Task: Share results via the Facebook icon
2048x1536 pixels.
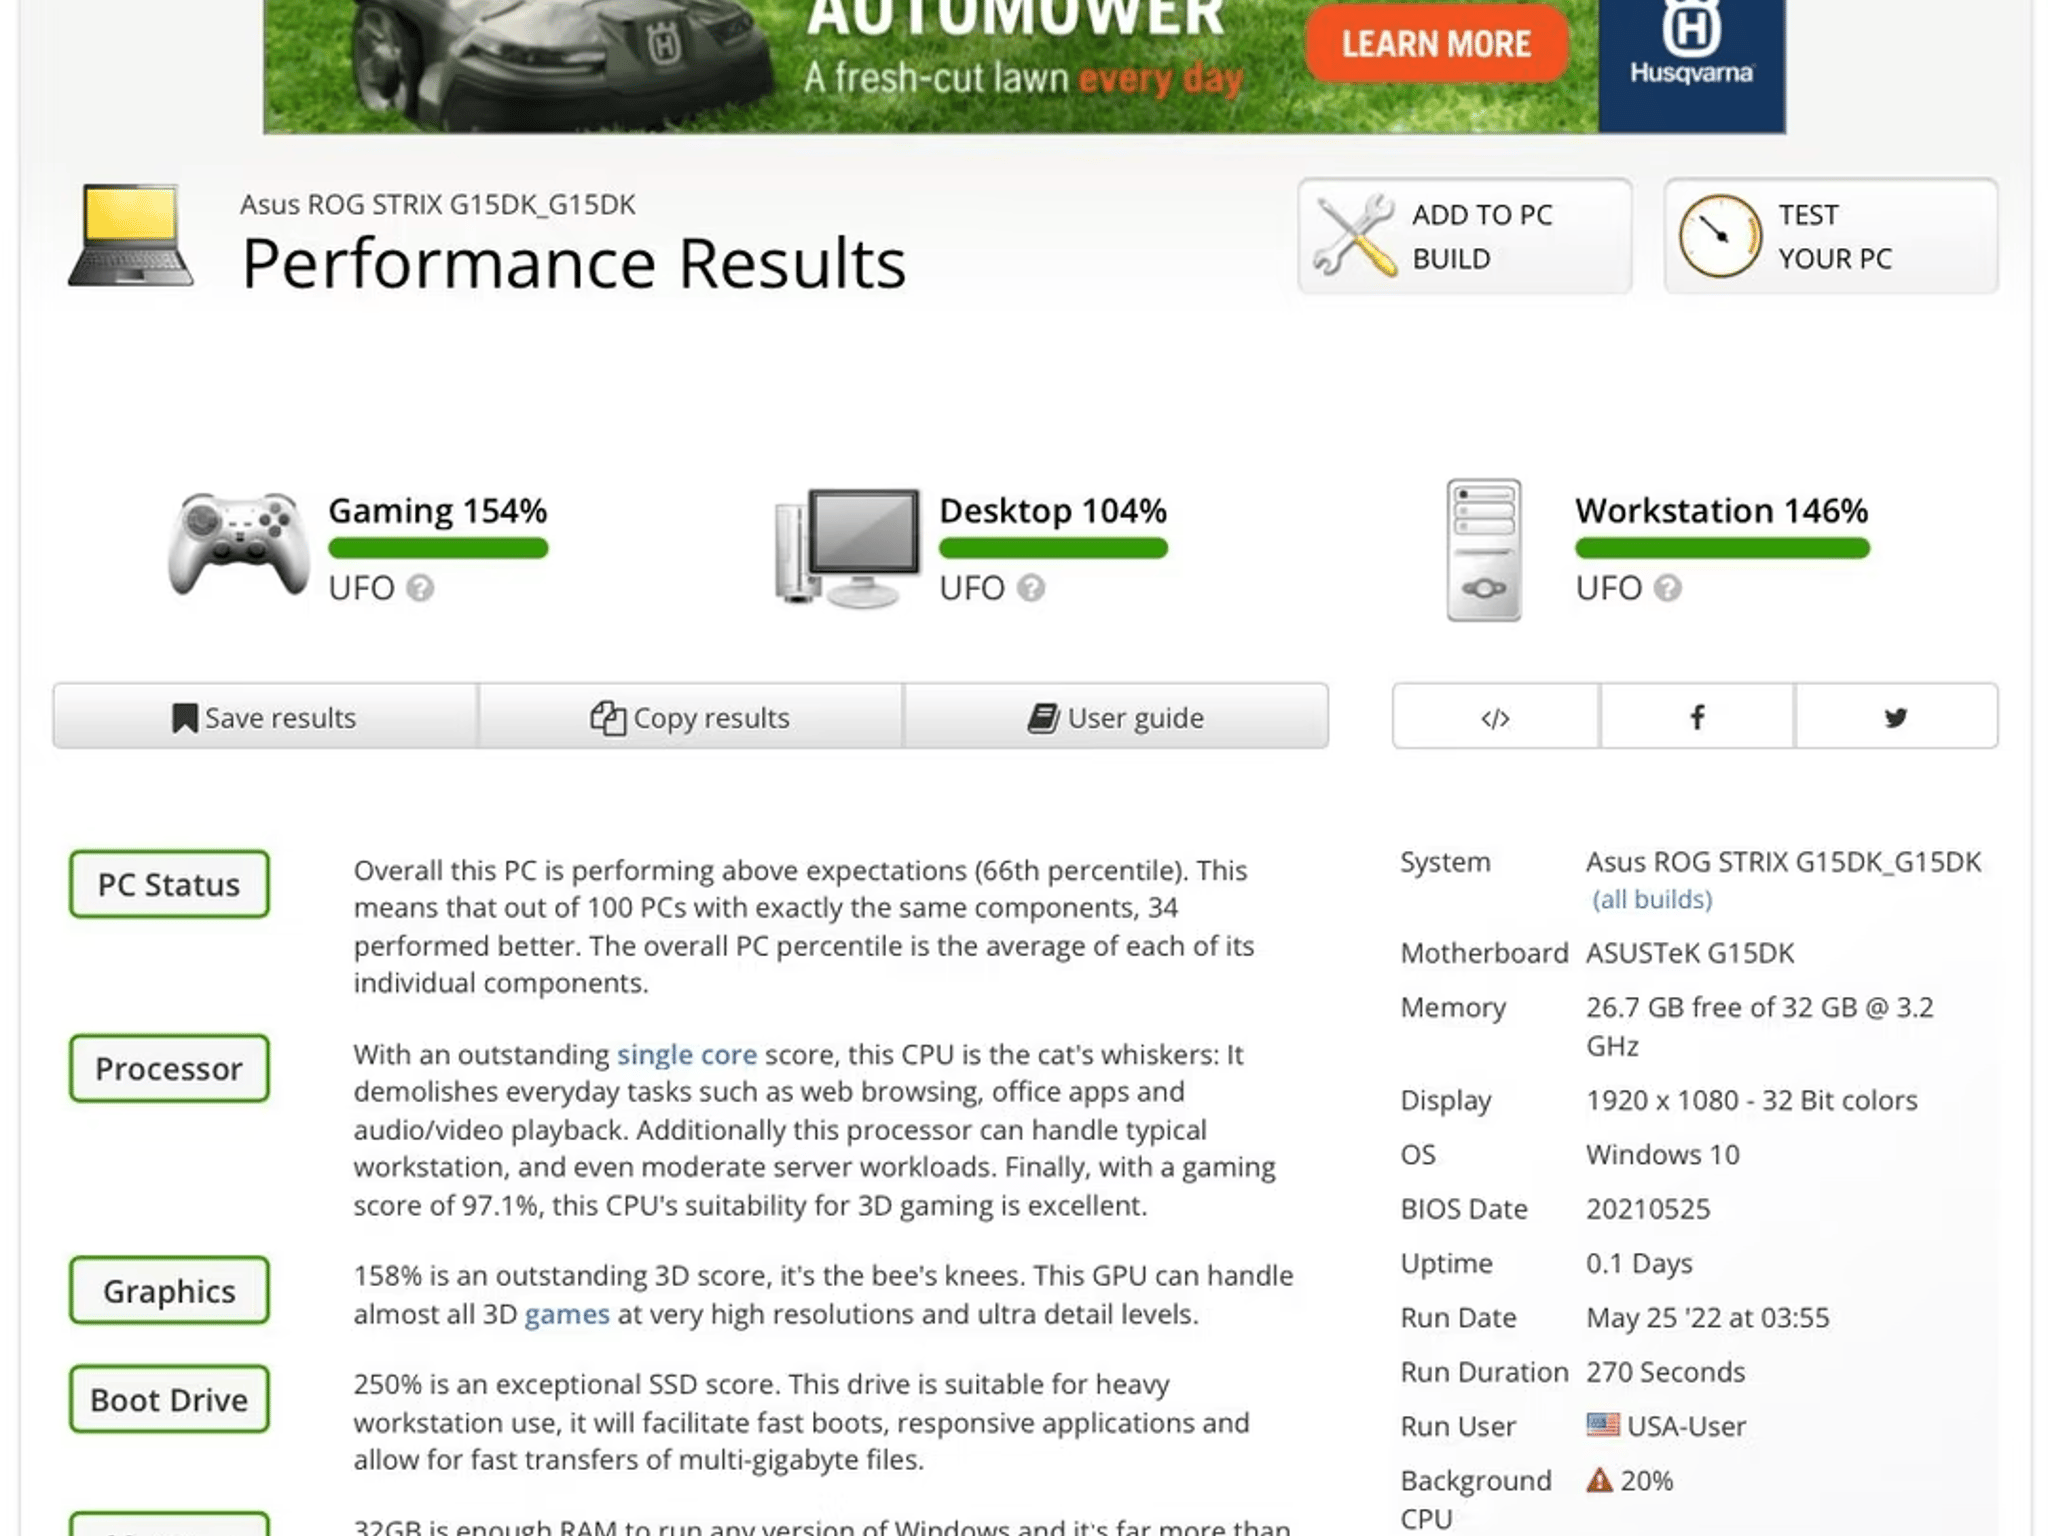Action: point(1697,717)
